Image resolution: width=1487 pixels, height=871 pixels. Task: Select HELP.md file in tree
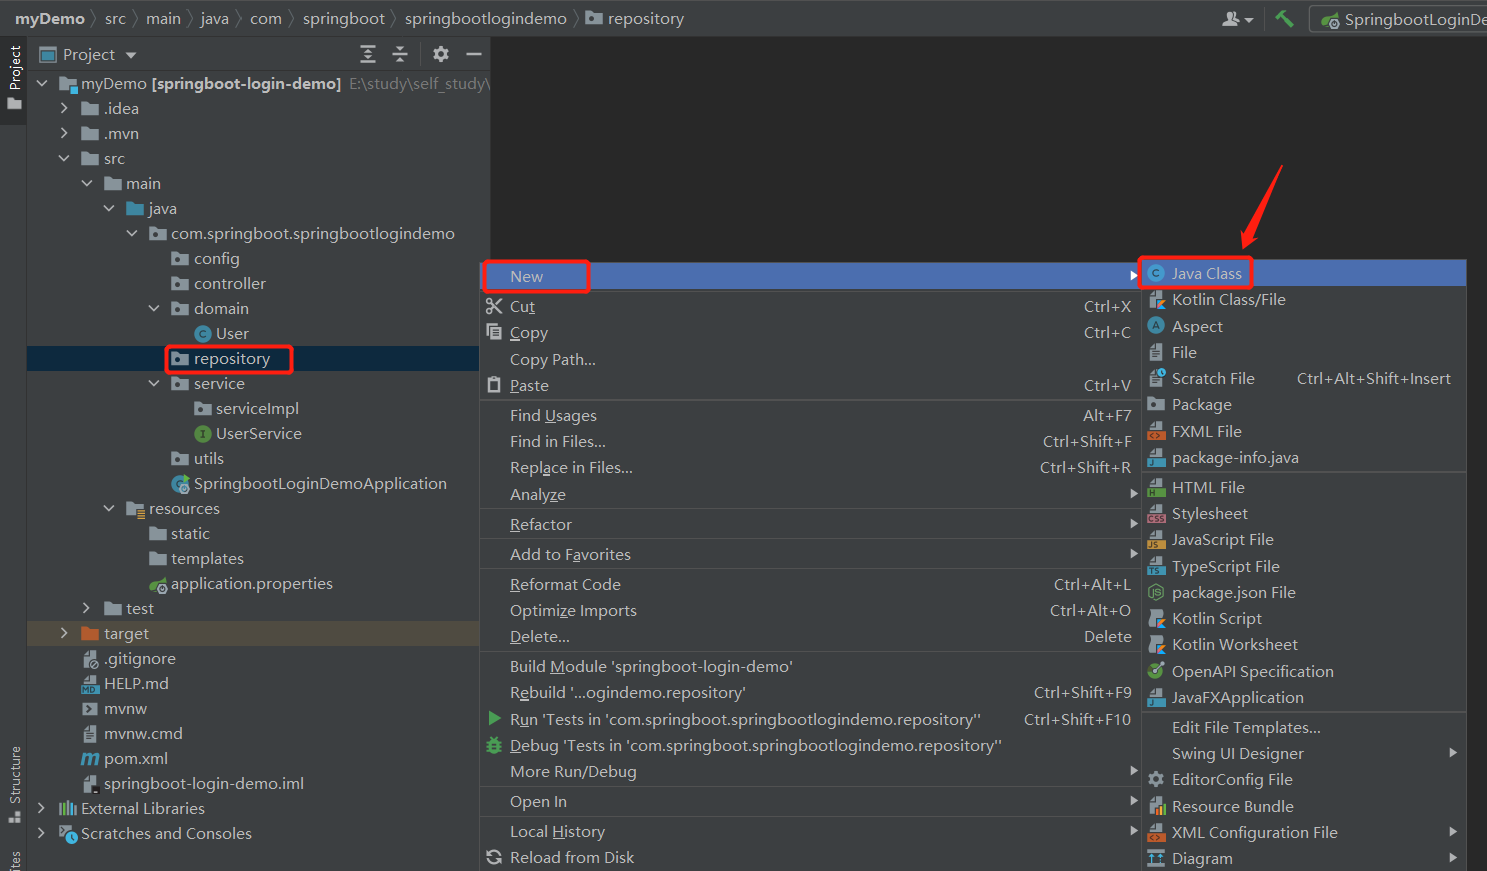point(136,684)
